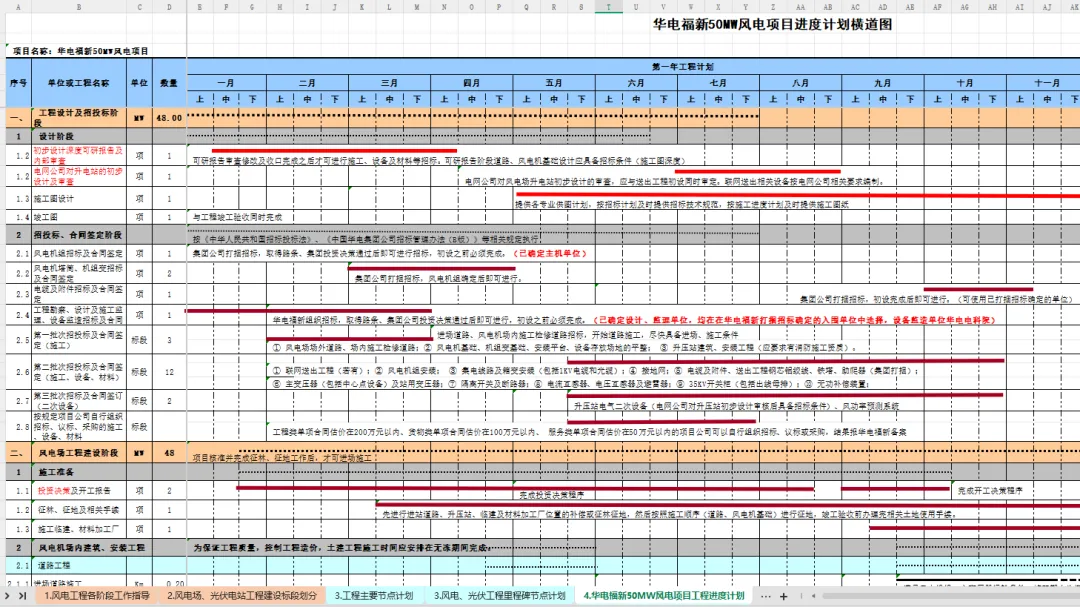Switch to tab 2.风电场、光伏电站工程建设标段划分

pyautogui.click(x=242, y=596)
